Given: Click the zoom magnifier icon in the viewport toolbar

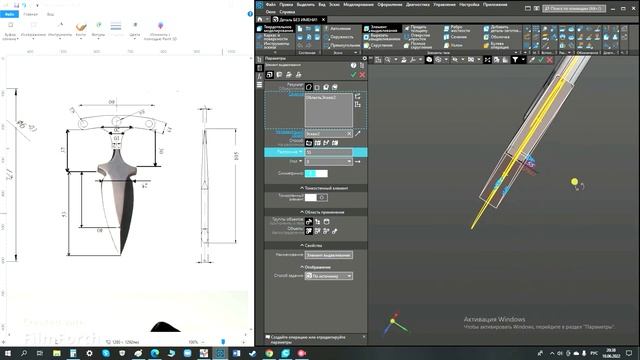Looking at the screenshot, I should (x=387, y=60).
